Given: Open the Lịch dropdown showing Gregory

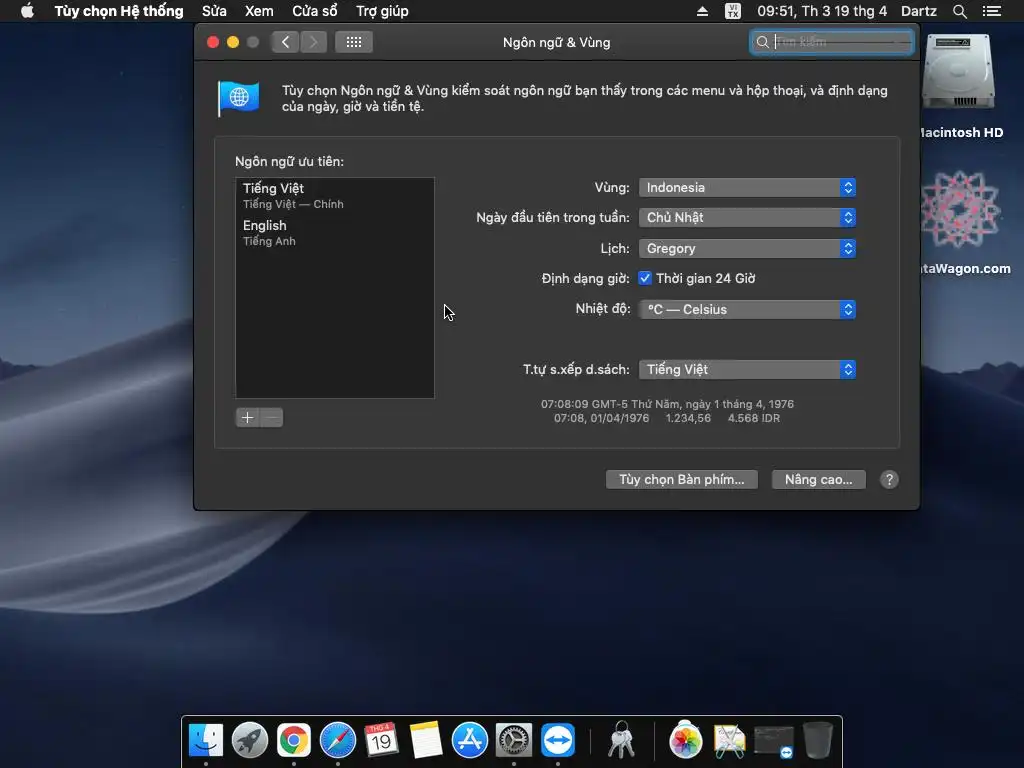Looking at the screenshot, I should point(747,248).
